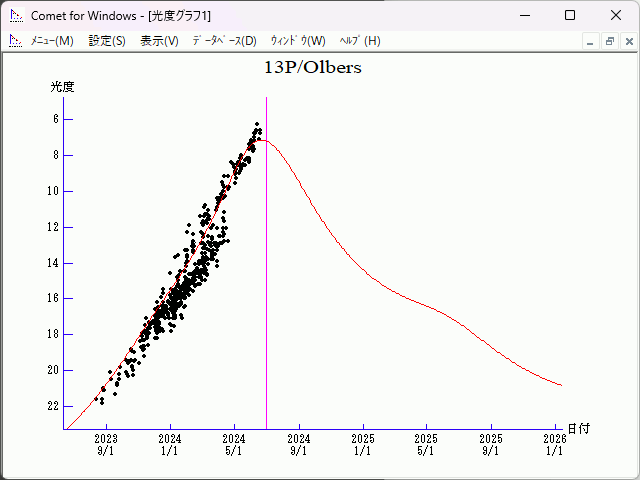Click the 13P/Olbers chart title
The image size is (640, 480).
tap(313, 67)
